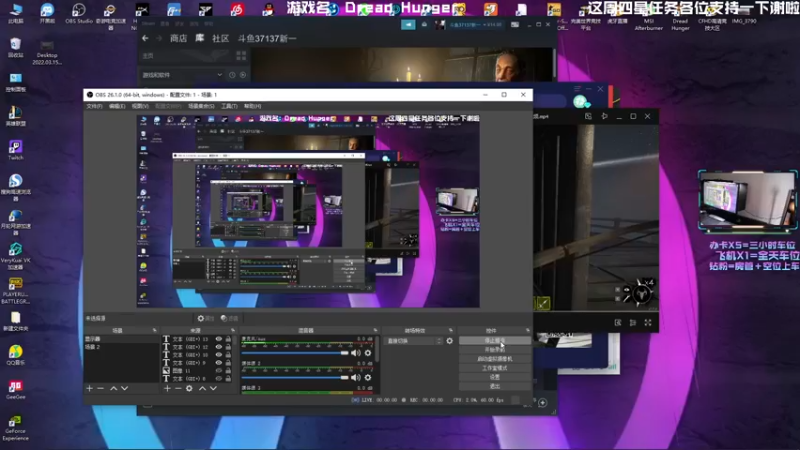
Task: Expand the Steam 游戏和软件 filter dropdown
Action: point(182,75)
